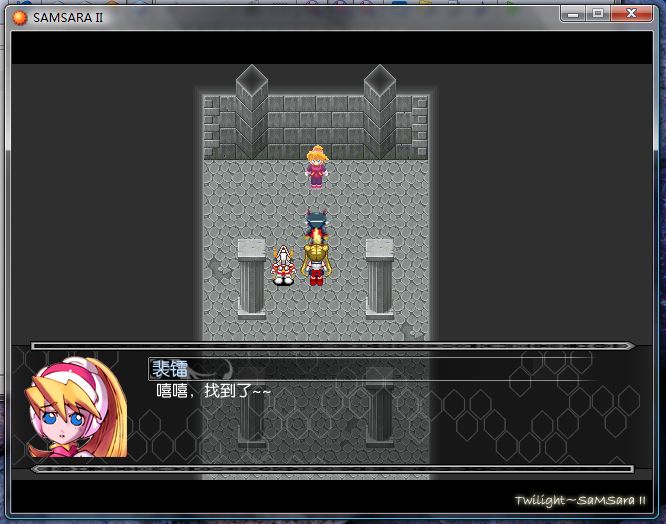Click the left stone pillar on the floor

pyautogui.click(x=251, y=279)
